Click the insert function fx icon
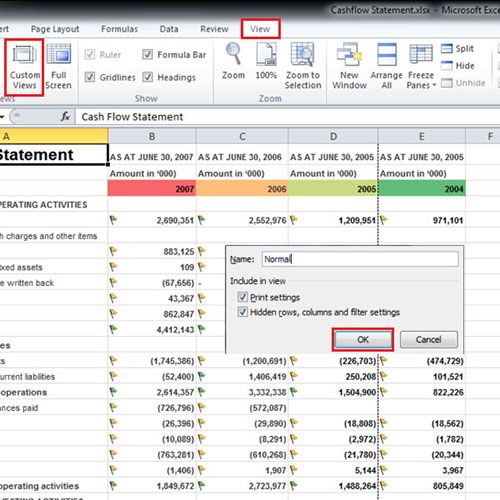 click(65, 117)
